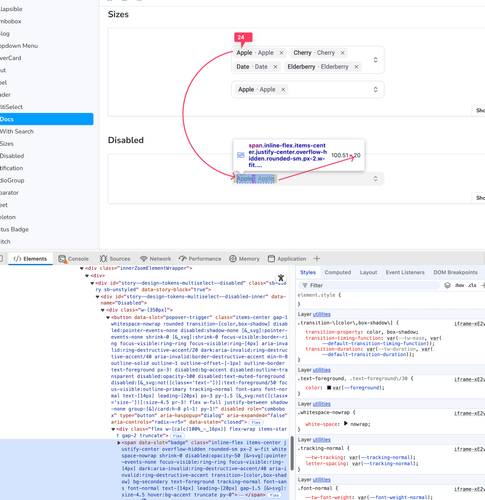Image resolution: width=485 pixels, height=500 pixels.
Task: Open utilities layer link above transition rule
Action: coord(322,314)
